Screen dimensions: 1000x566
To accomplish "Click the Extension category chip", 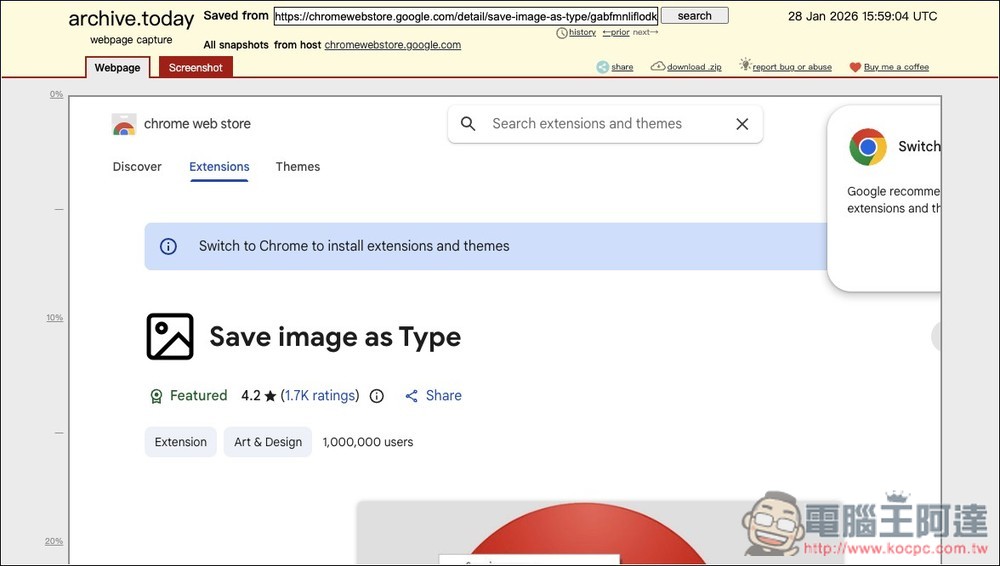I will click(x=180, y=442).
